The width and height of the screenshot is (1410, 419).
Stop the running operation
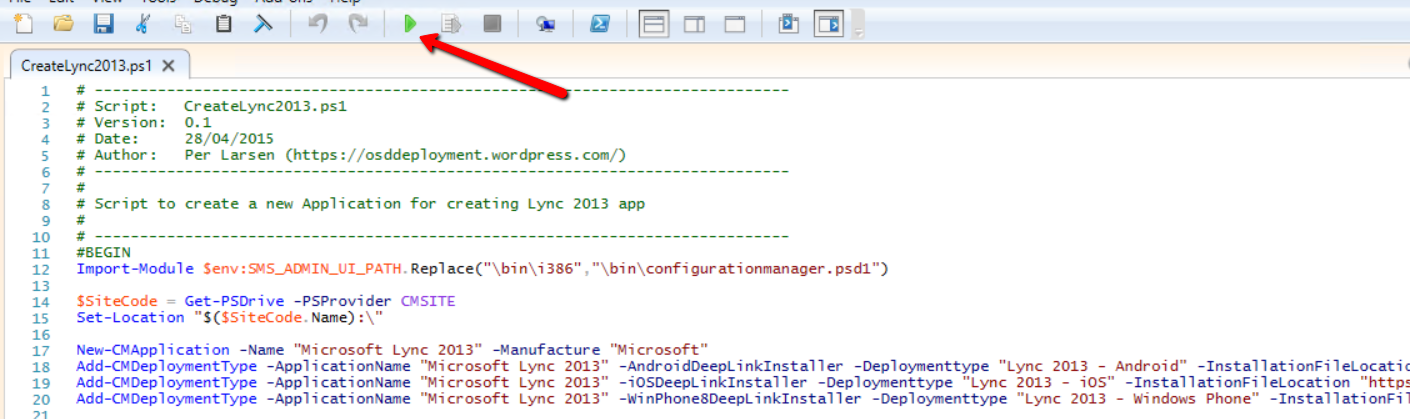492,24
